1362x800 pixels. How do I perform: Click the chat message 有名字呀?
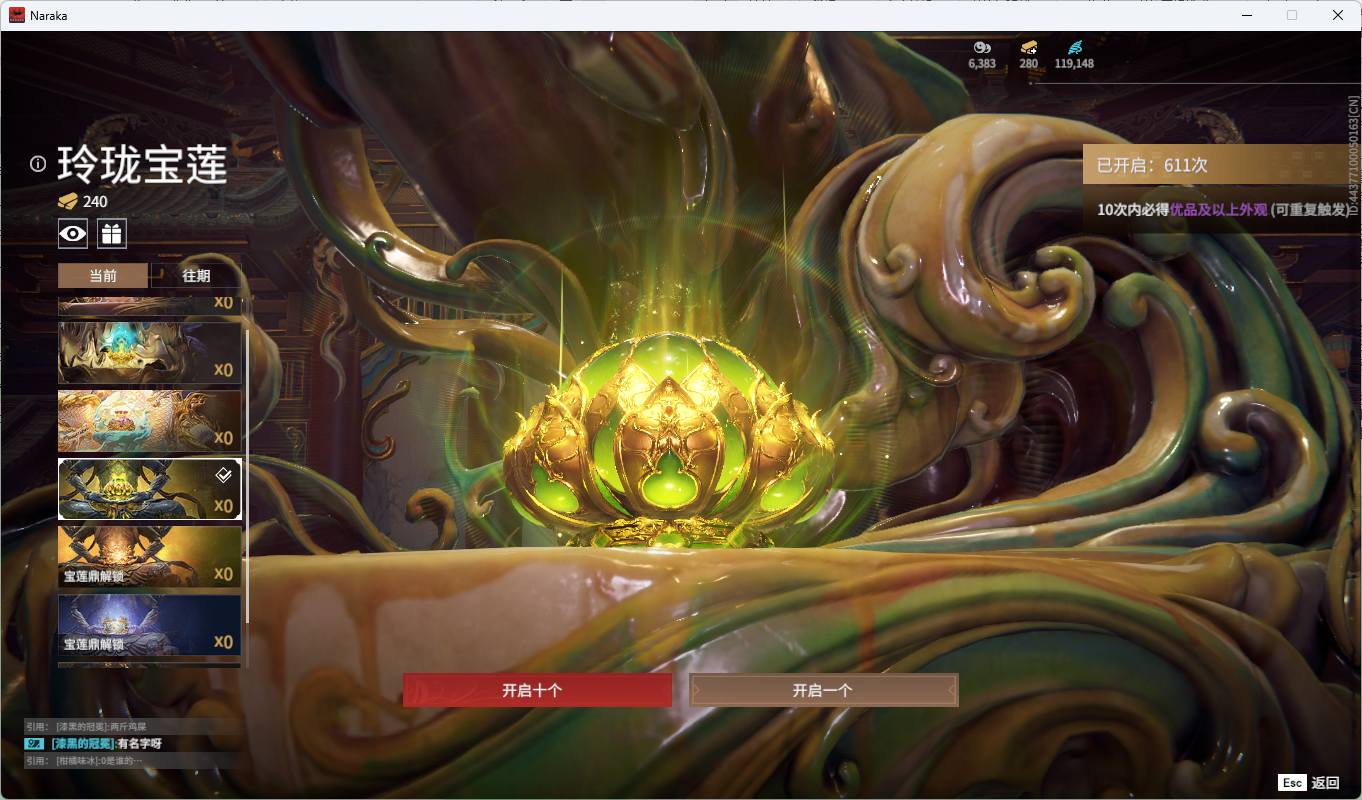[x=139, y=743]
